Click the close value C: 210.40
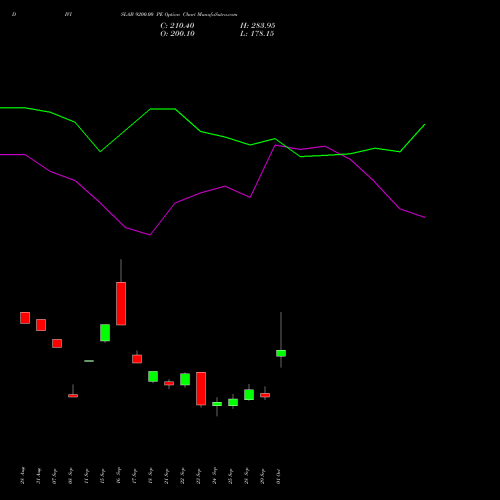 click(x=177, y=26)
